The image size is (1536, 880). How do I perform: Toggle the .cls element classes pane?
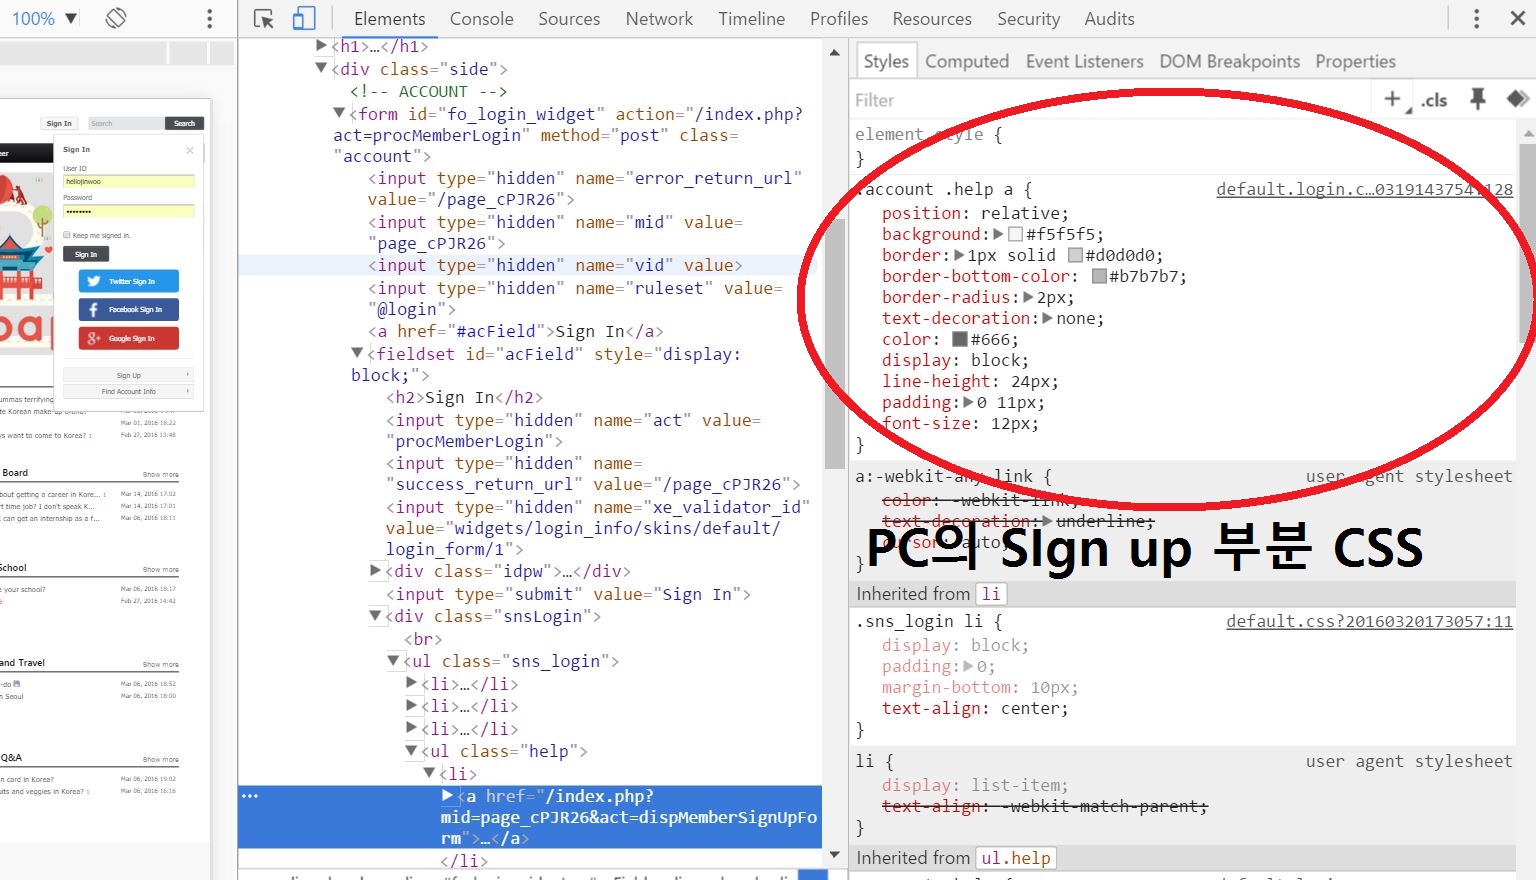1434,99
